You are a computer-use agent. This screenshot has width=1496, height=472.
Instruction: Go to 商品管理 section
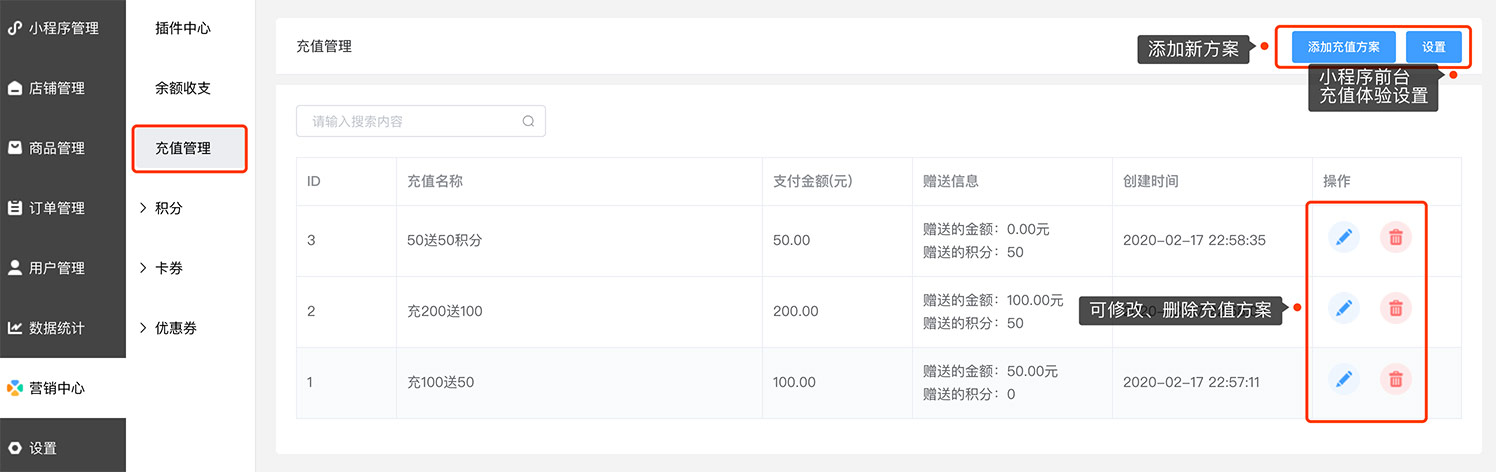[x=63, y=148]
